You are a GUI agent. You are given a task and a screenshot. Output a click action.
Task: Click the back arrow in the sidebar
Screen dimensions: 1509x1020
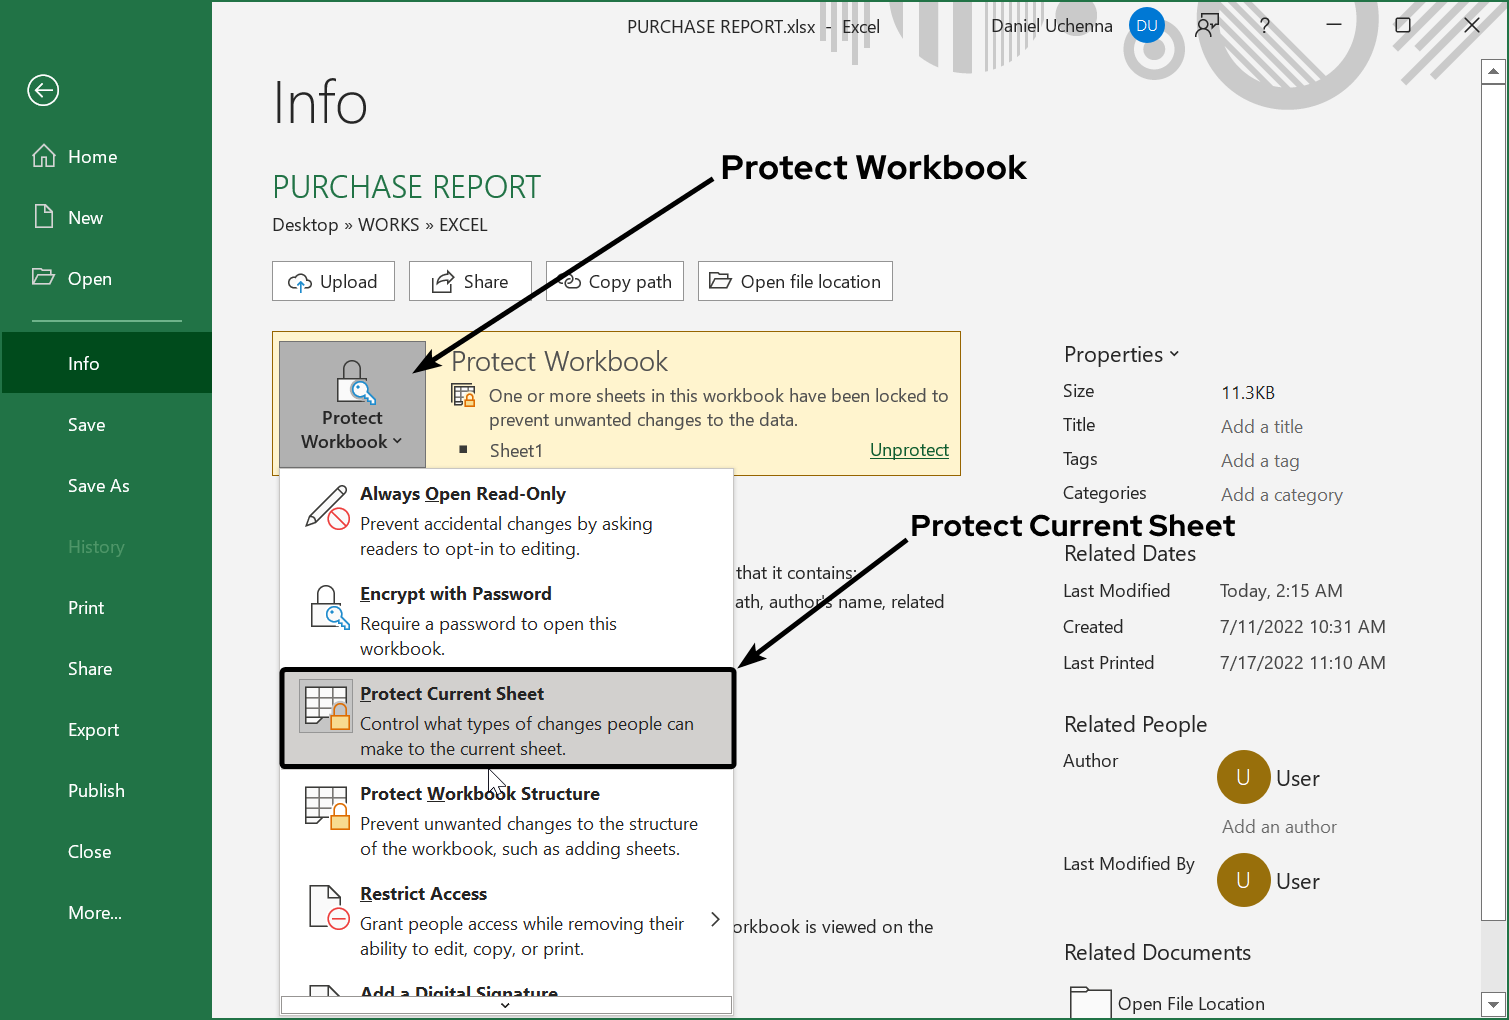(x=42, y=90)
